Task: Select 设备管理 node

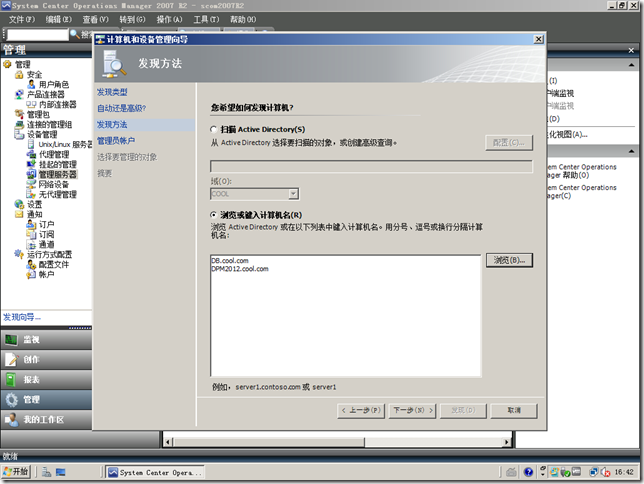Action: pos(42,134)
